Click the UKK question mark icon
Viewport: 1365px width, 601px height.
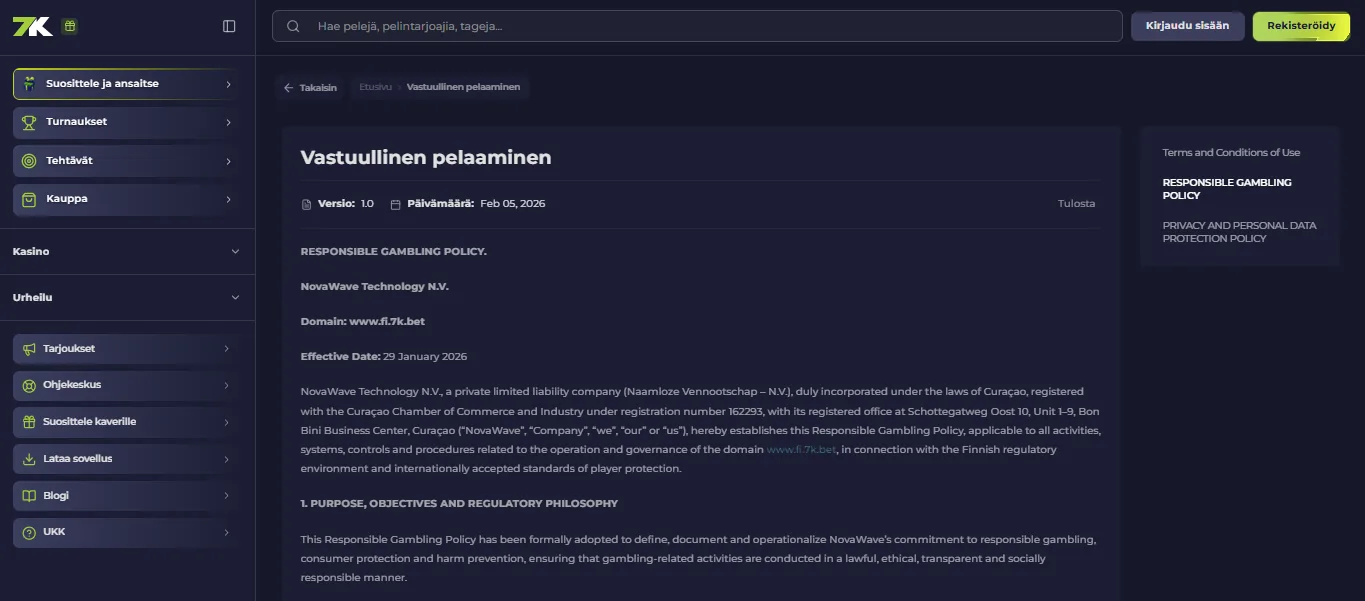pos(29,532)
